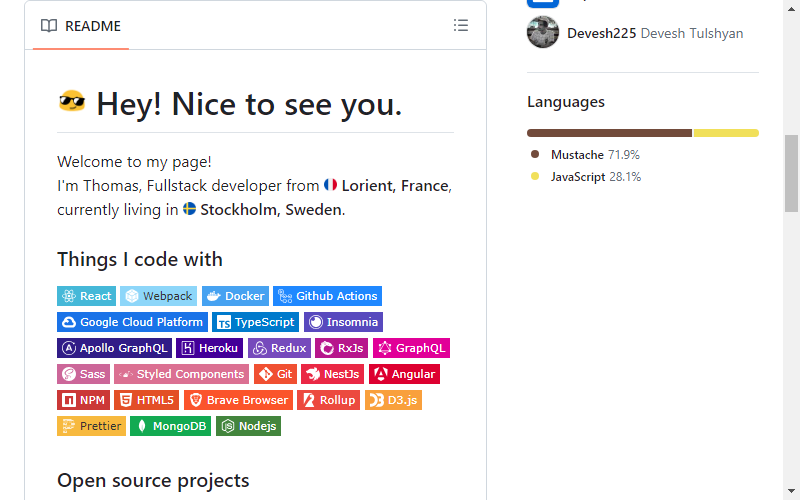The width and height of the screenshot is (800, 500).
Task: Select the README tab
Action: (81, 26)
